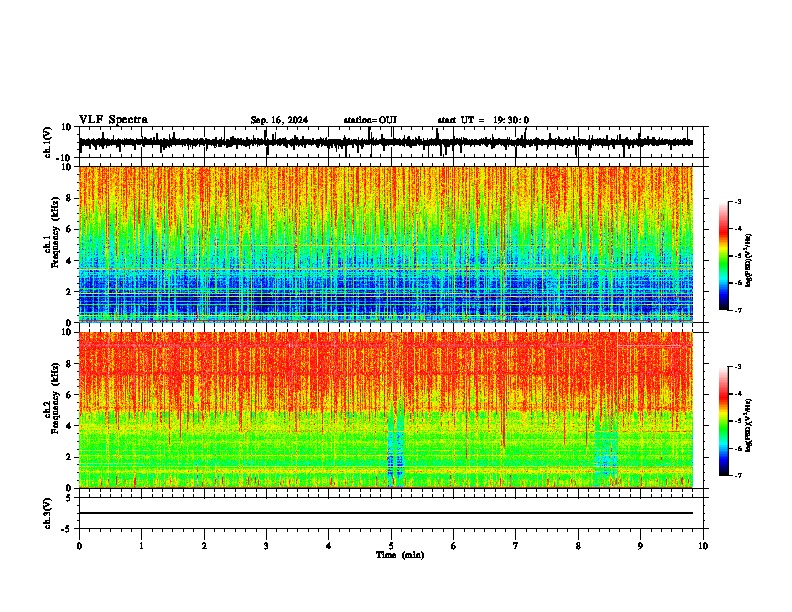This screenshot has height=612, width=792.
Task: Click the time axis tick label '10'
Action: (x=703, y=546)
